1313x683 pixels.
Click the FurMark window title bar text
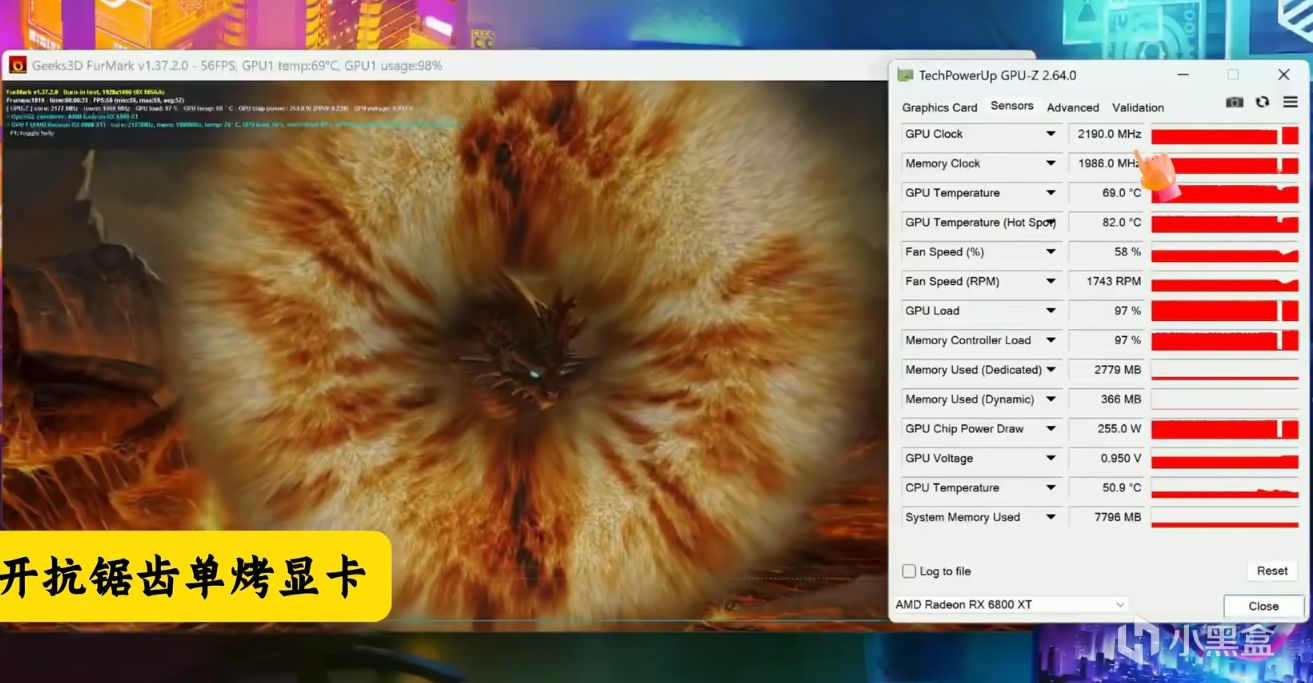pyautogui.click(x=237, y=65)
